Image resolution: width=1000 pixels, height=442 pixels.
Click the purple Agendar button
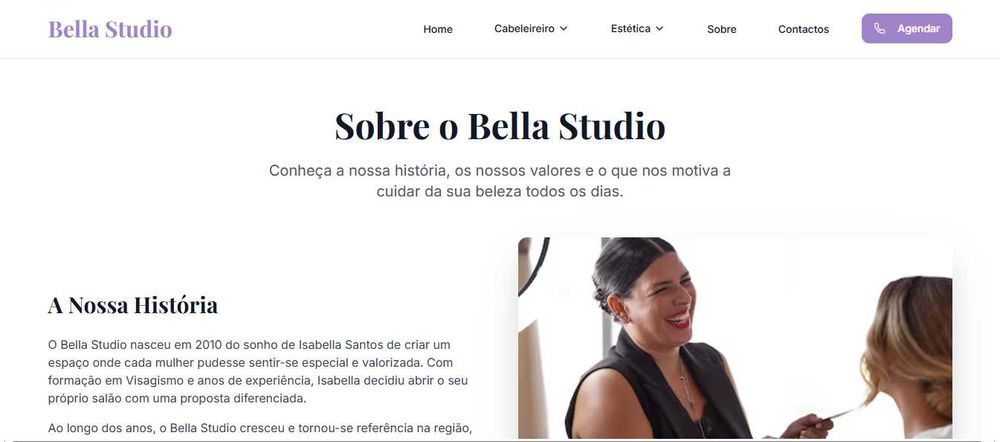click(906, 29)
